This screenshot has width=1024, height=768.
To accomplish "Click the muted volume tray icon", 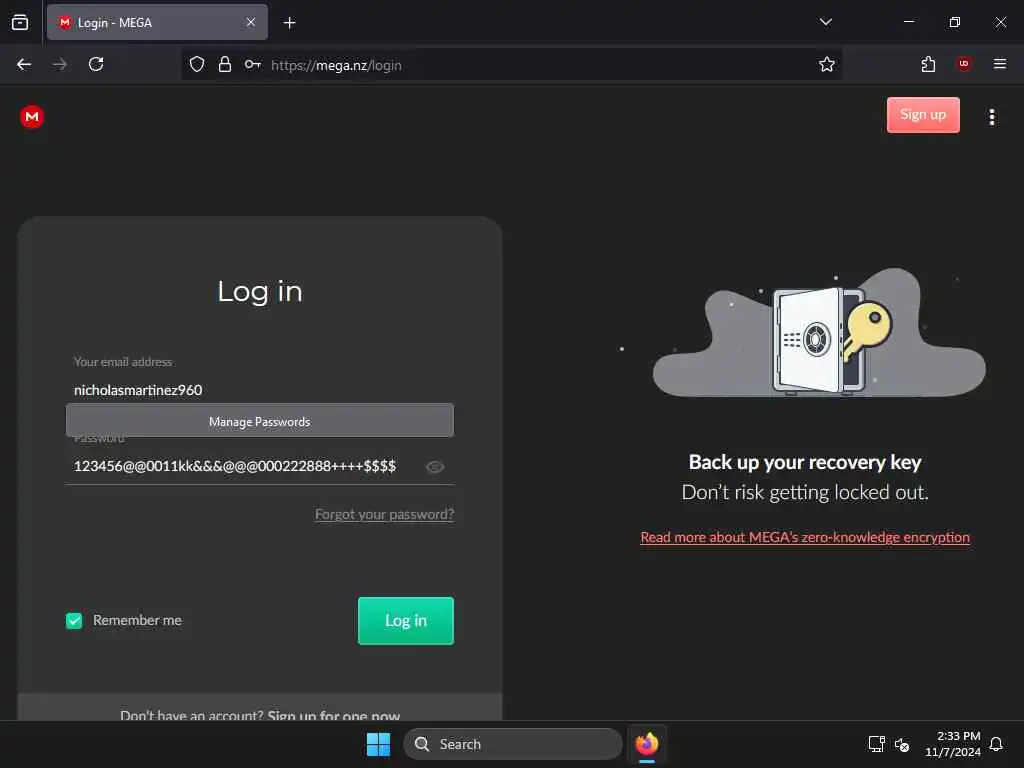I will pos(902,744).
